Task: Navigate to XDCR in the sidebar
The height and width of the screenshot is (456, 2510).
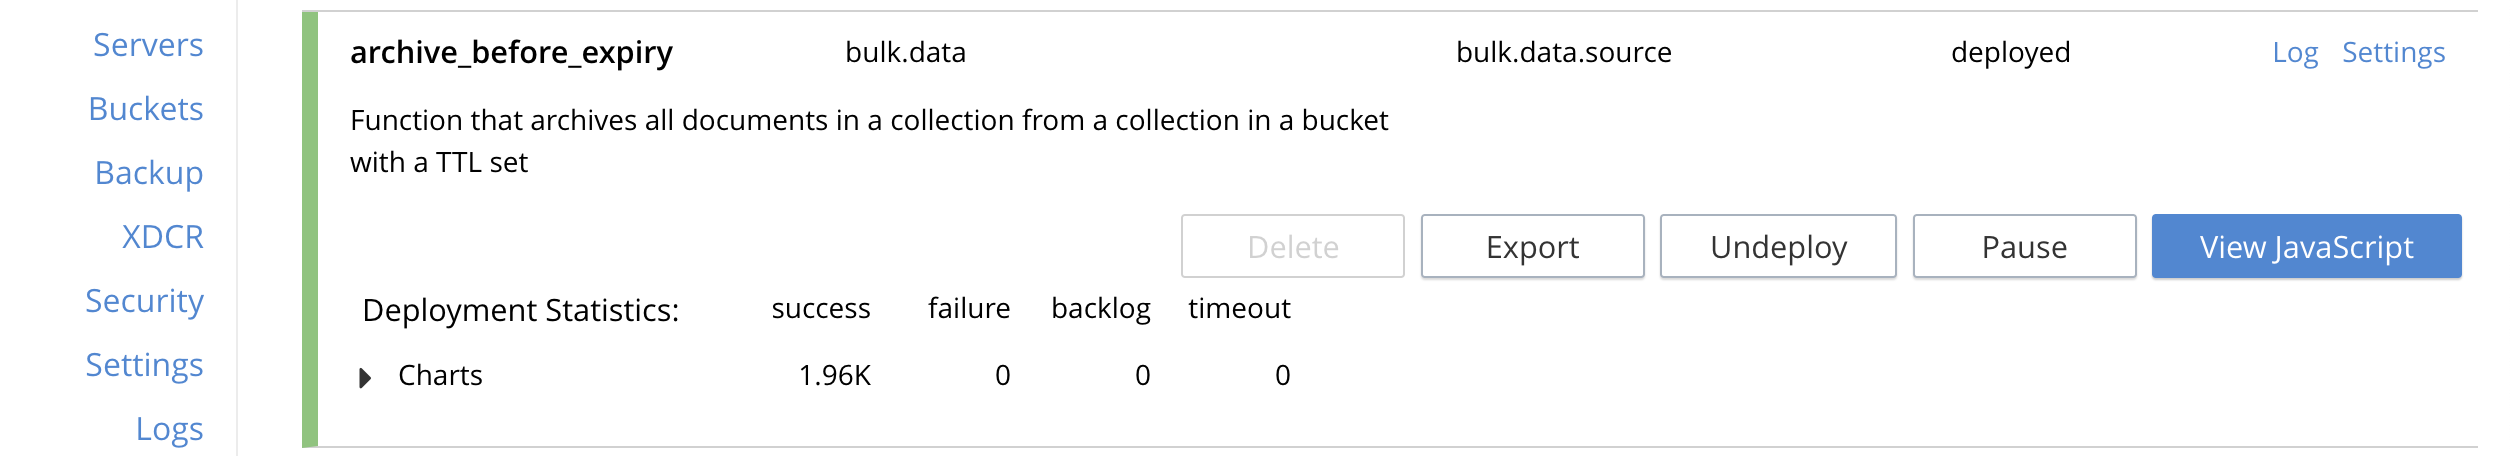Action: tap(163, 237)
